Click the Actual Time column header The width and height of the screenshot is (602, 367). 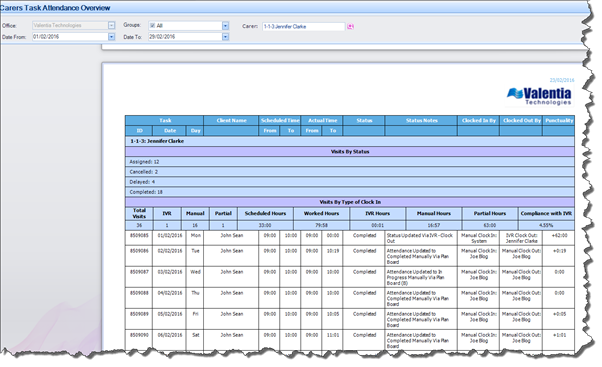tap(322, 121)
